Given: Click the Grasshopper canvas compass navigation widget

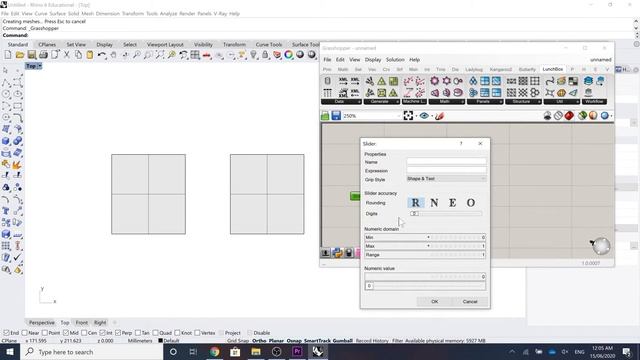Looking at the screenshot, I should pos(600,246).
